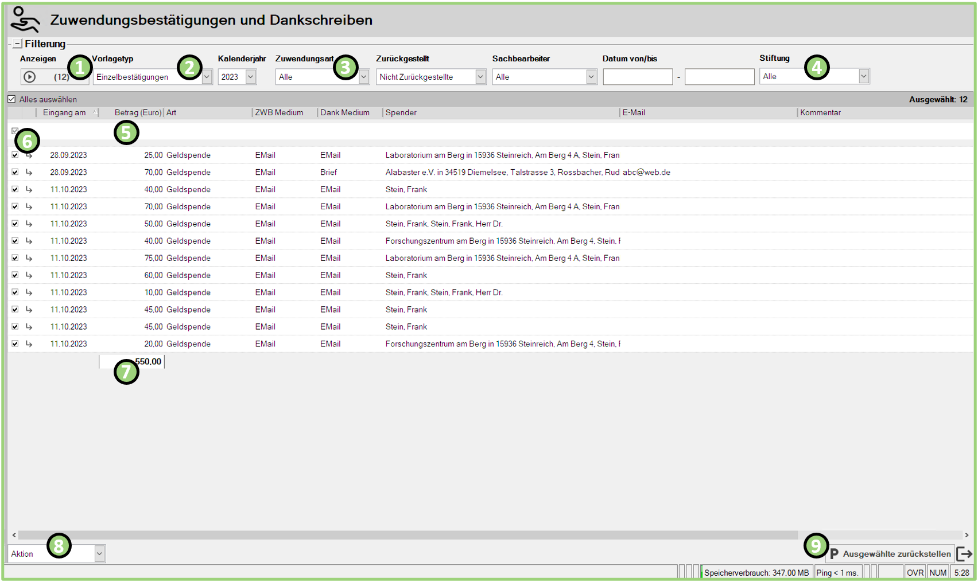Click arrow icon in the 10,00 donation row

click(x=29, y=292)
